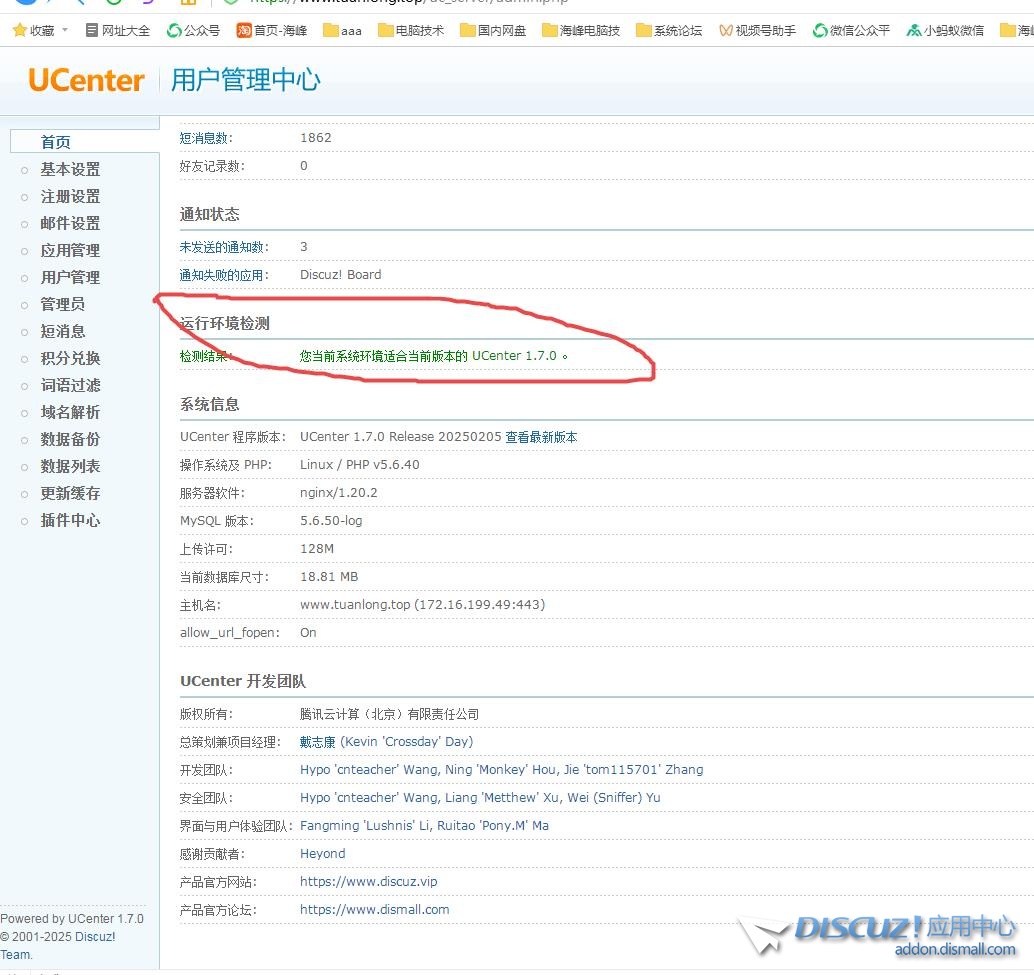Open 插件中心 in the sidebar
This screenshot has width=1034, height=975.
click(x=70, y=520)
